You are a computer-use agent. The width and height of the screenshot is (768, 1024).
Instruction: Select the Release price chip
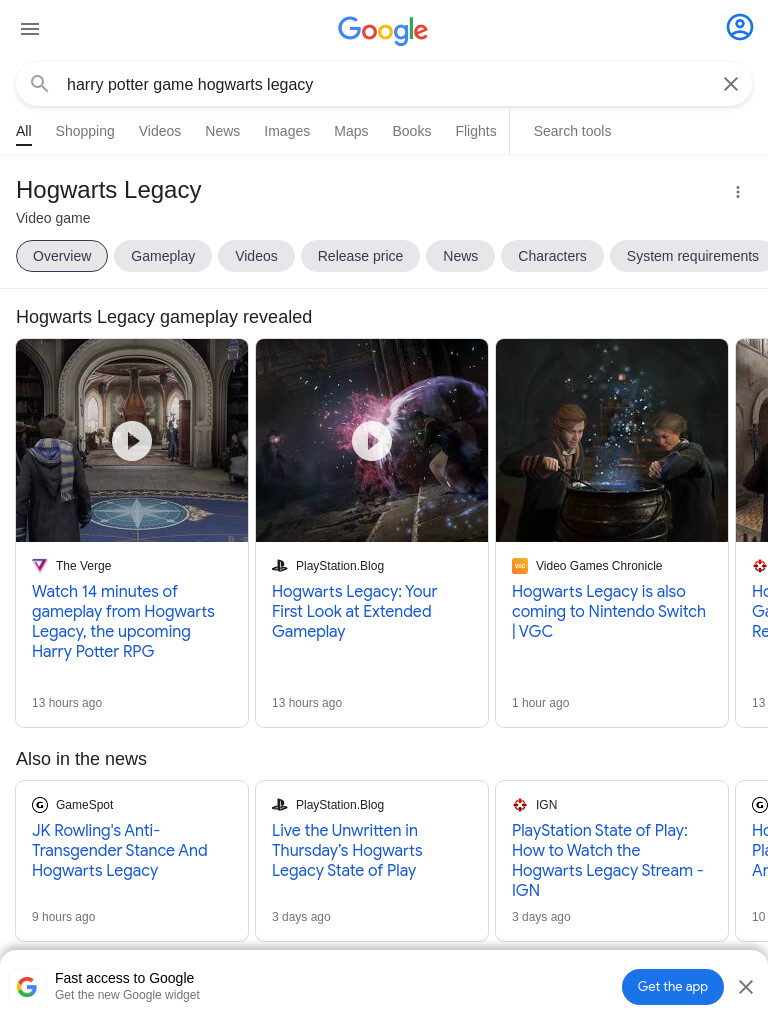[360, 256]
